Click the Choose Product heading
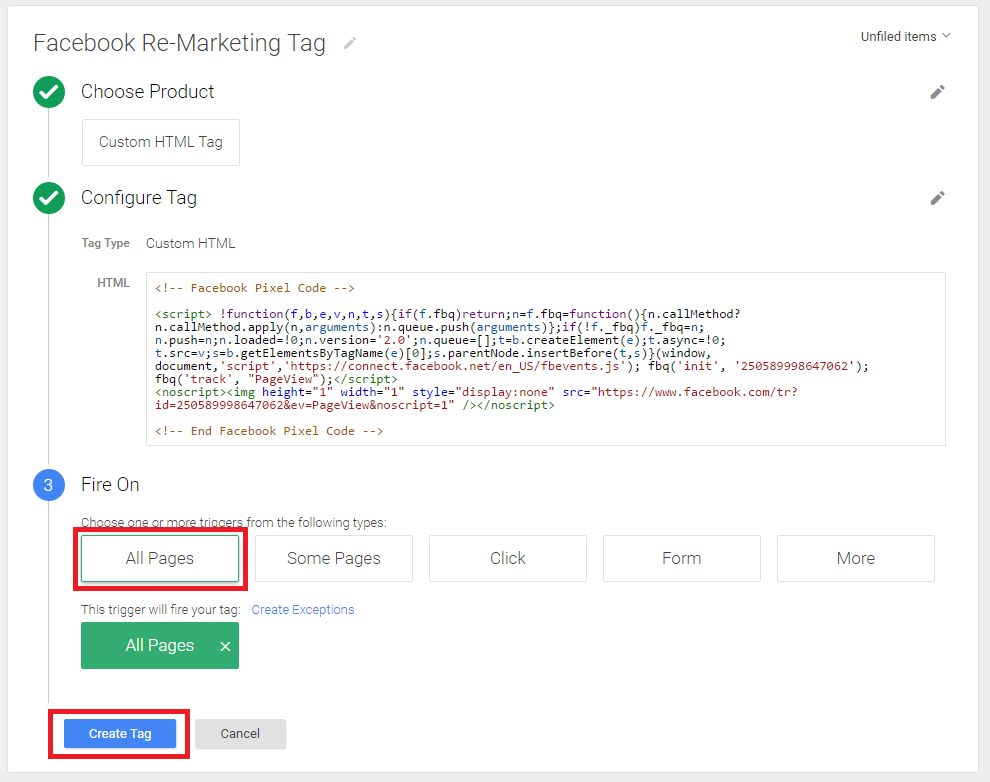 coord(148,92)
